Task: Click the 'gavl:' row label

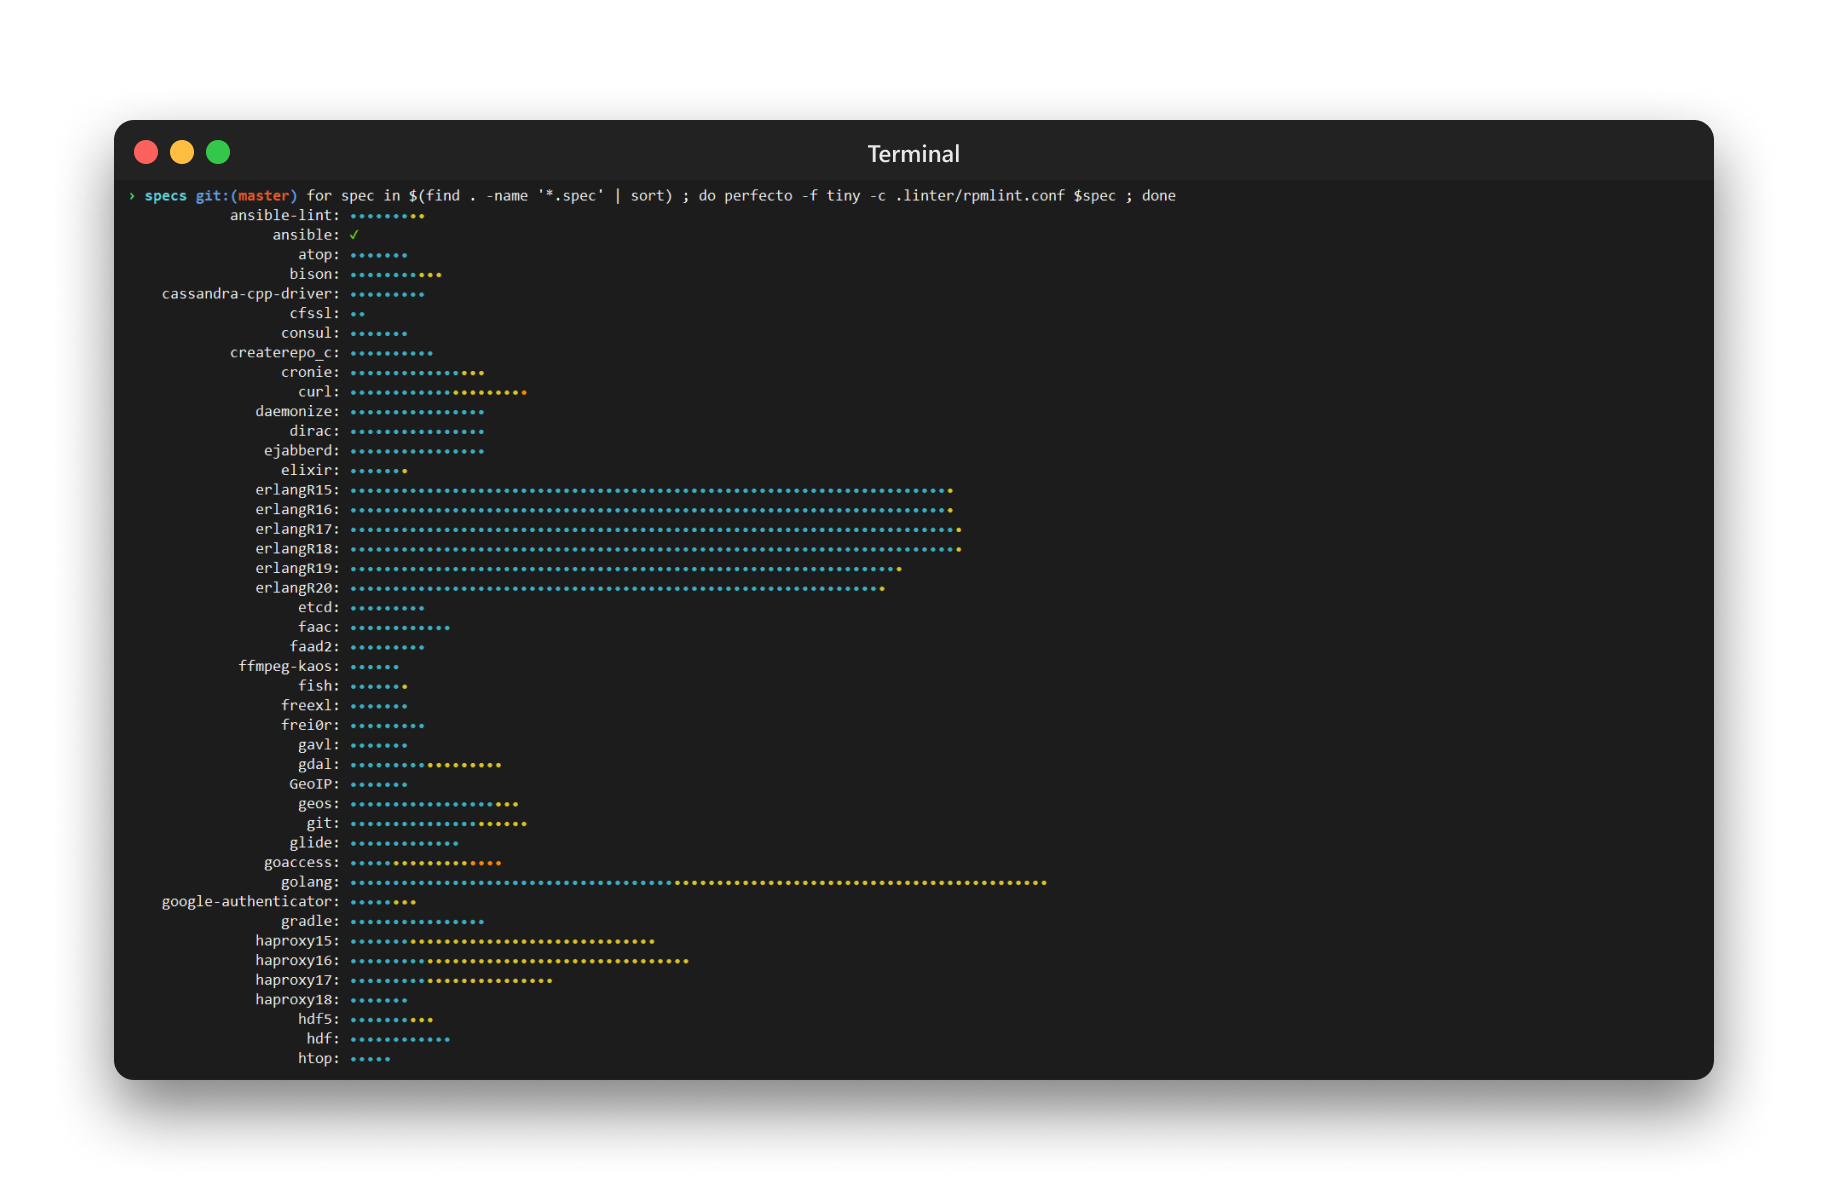Action: click(319, 745)
